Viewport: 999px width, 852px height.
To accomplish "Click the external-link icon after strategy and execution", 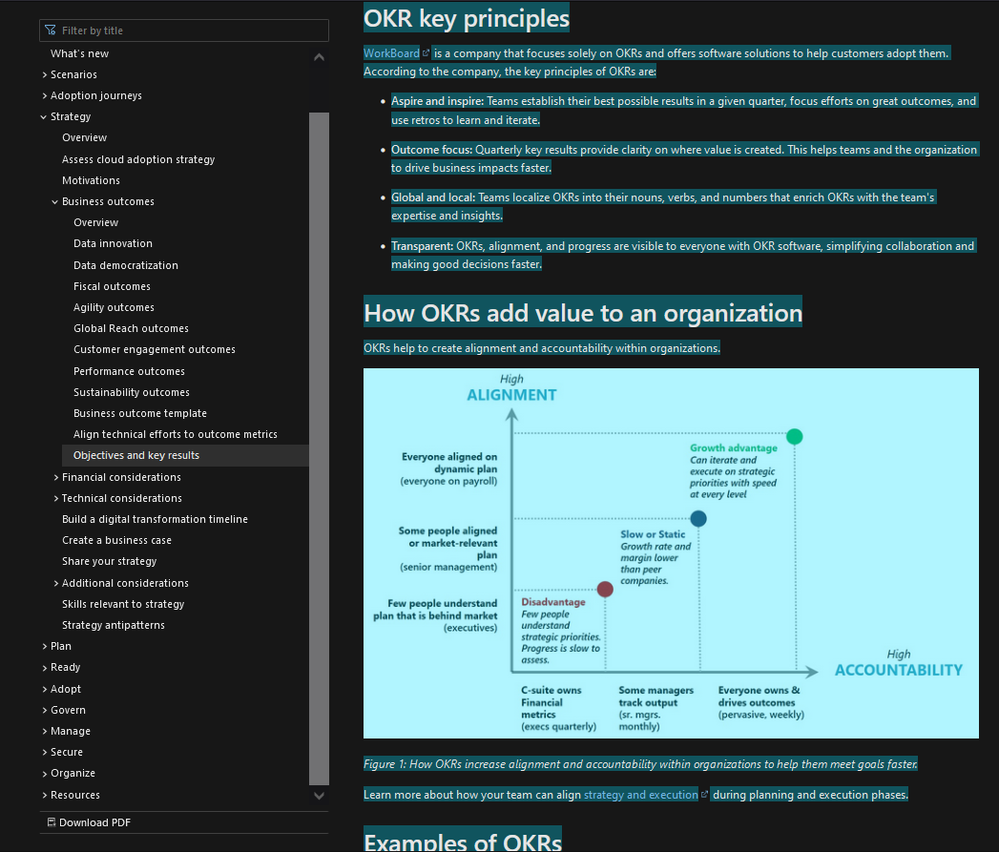I will pos(704,794).
